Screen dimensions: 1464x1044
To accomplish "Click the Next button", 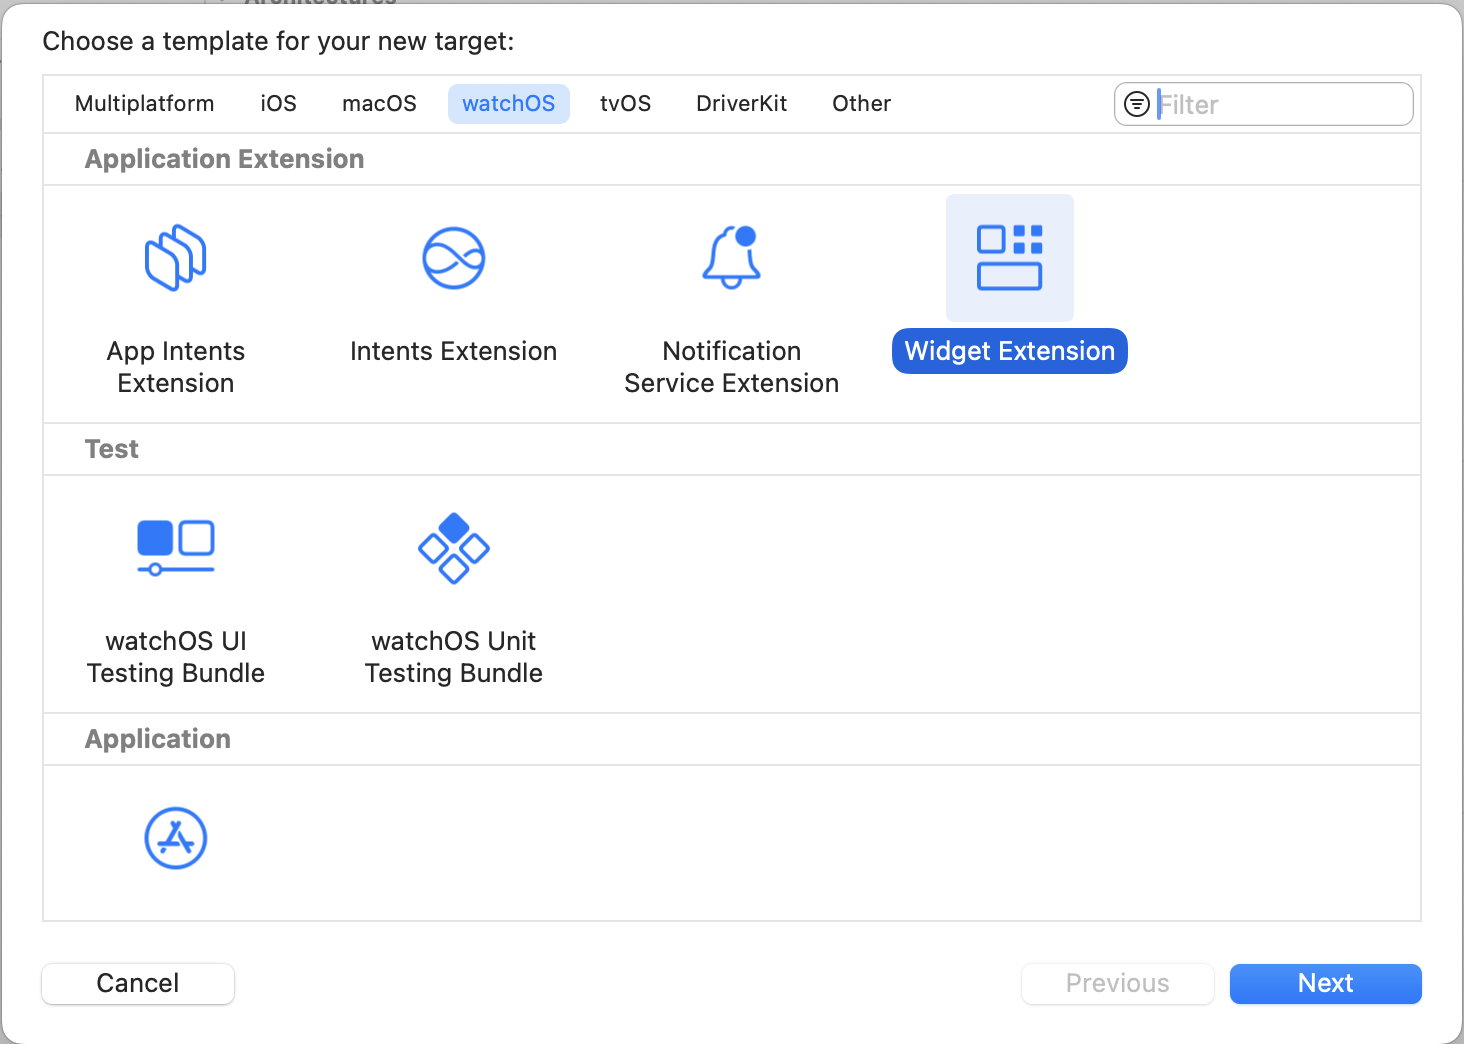I will click(x=1325, y=983).
